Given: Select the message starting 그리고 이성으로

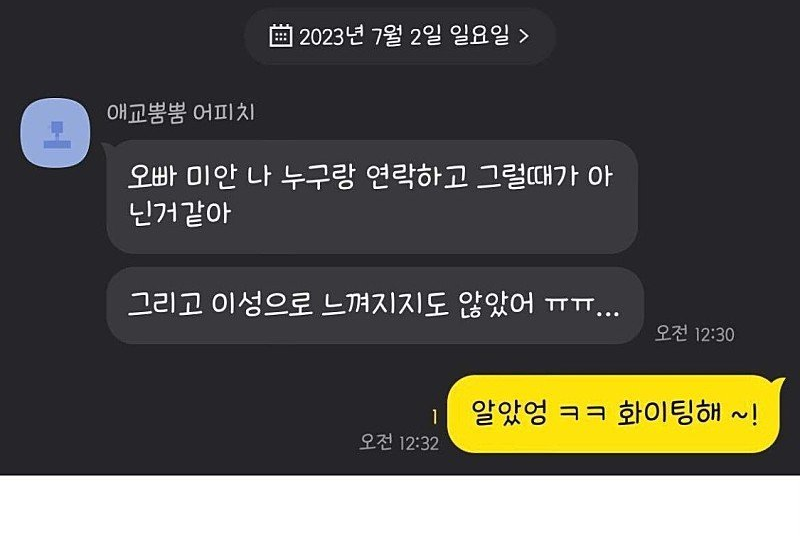Looking at the screenshot, I should 375,305.
